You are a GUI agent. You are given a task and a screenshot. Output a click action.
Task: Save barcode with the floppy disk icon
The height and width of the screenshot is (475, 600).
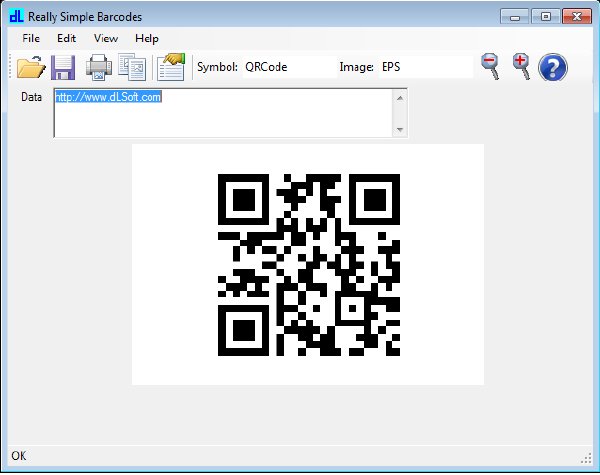tap(63, 67)
